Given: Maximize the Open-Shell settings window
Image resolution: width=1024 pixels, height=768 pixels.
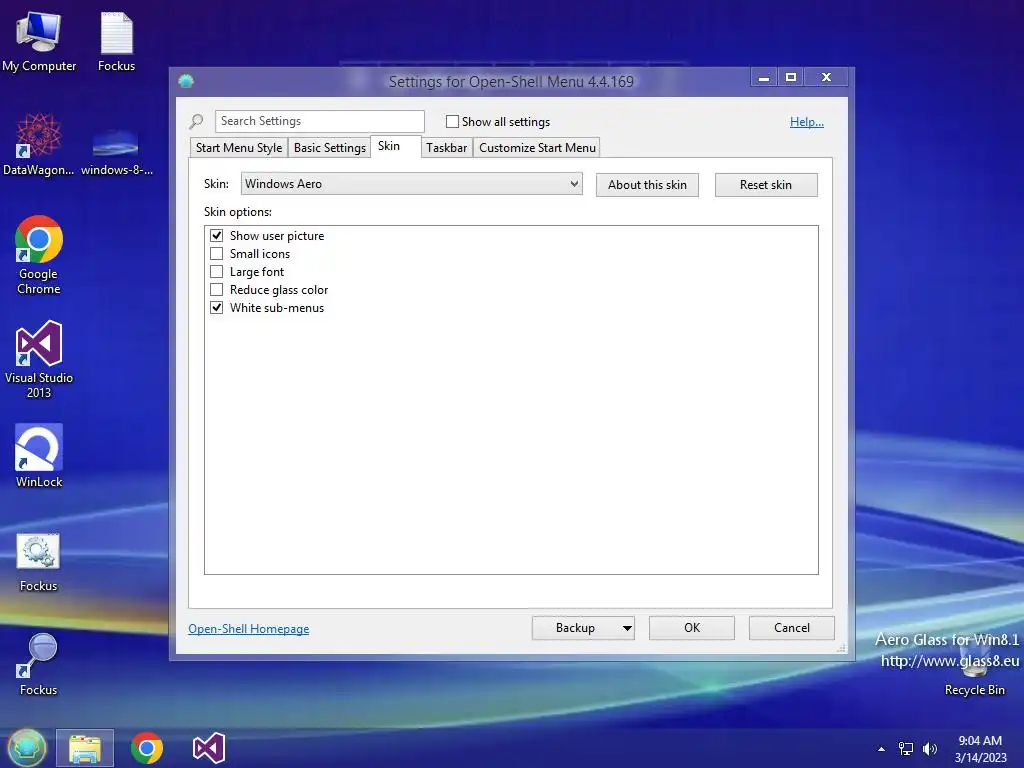Looking at the screenshot, I should click(791, 78).
